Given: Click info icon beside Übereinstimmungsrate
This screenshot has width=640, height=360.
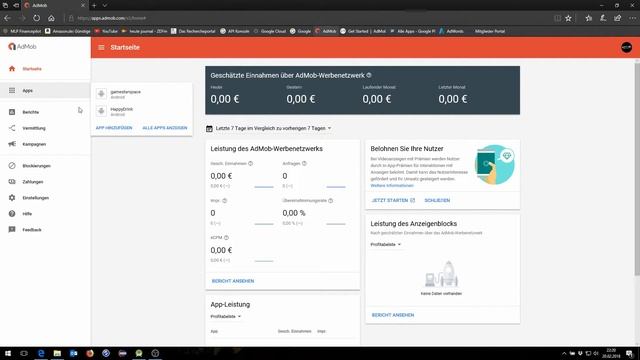Looking at the screenshot, I should 331,200.
